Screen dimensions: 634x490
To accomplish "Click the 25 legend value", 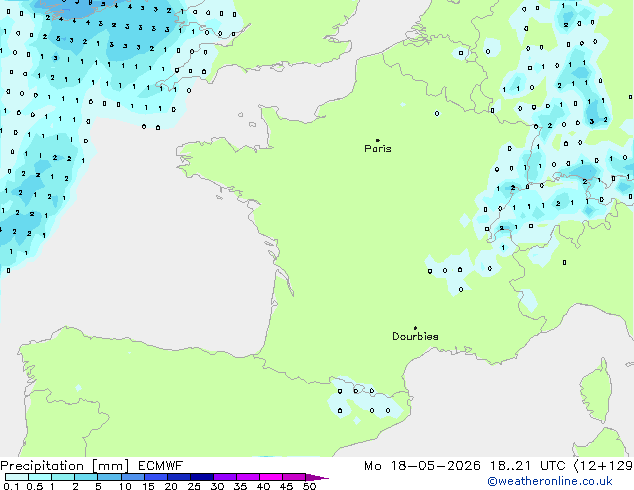I will [194, 486].
